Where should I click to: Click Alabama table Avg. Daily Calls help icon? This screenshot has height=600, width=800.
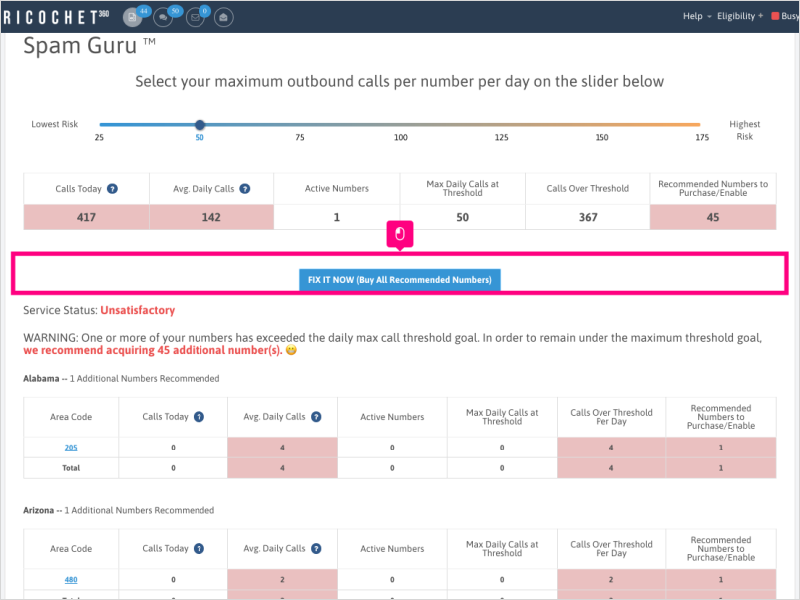tap(316, 417)
